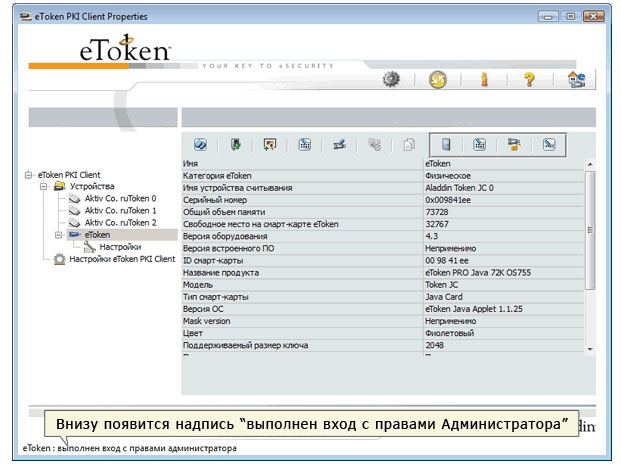Click the properties table scrollbar down arrow
The image size is (621, 467).
pyautogui.click(x=589, y=348)
